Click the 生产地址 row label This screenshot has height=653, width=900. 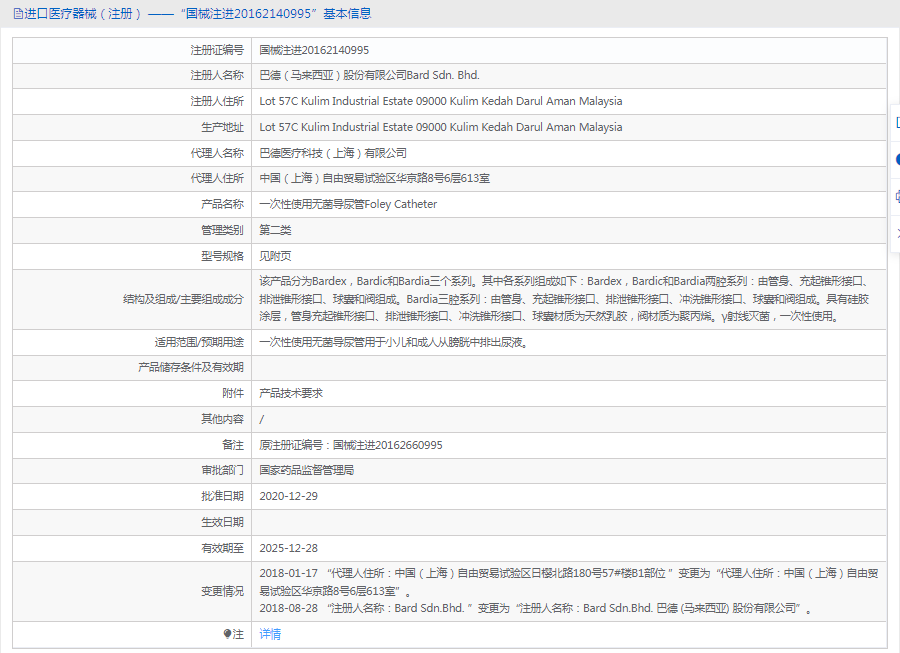point(222,127)
